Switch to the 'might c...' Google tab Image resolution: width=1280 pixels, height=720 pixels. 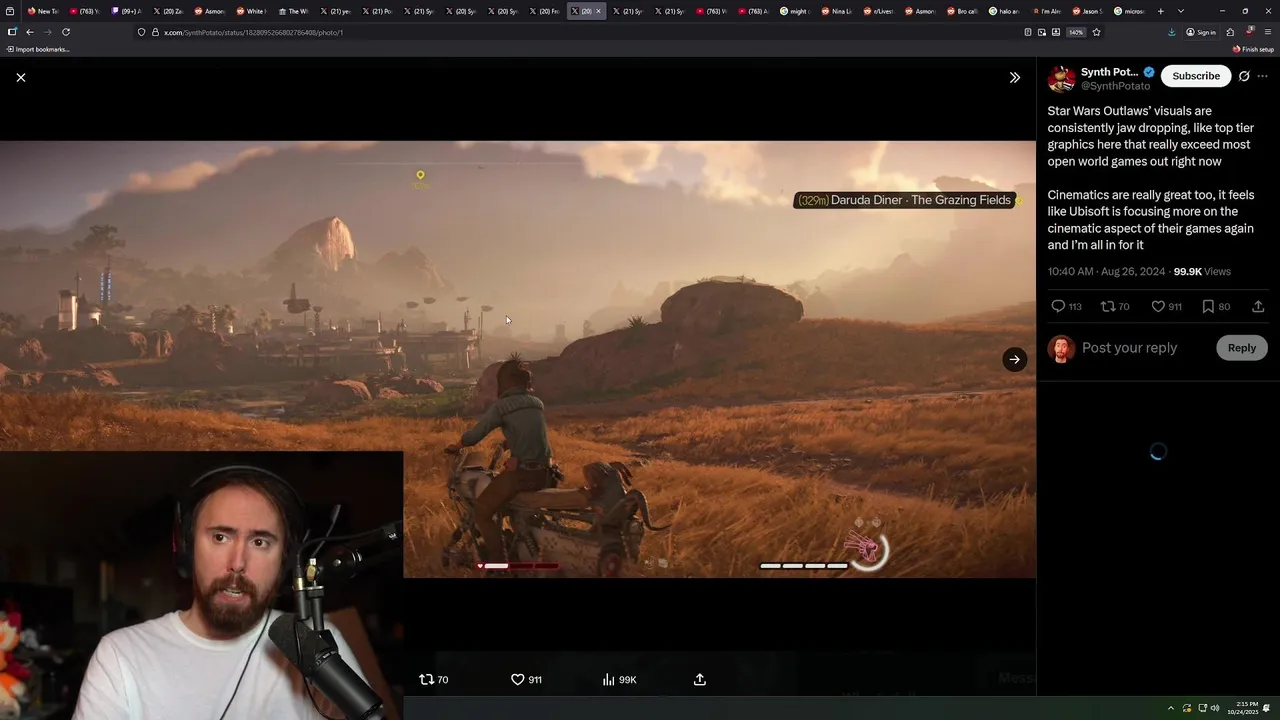coord(796,11)
